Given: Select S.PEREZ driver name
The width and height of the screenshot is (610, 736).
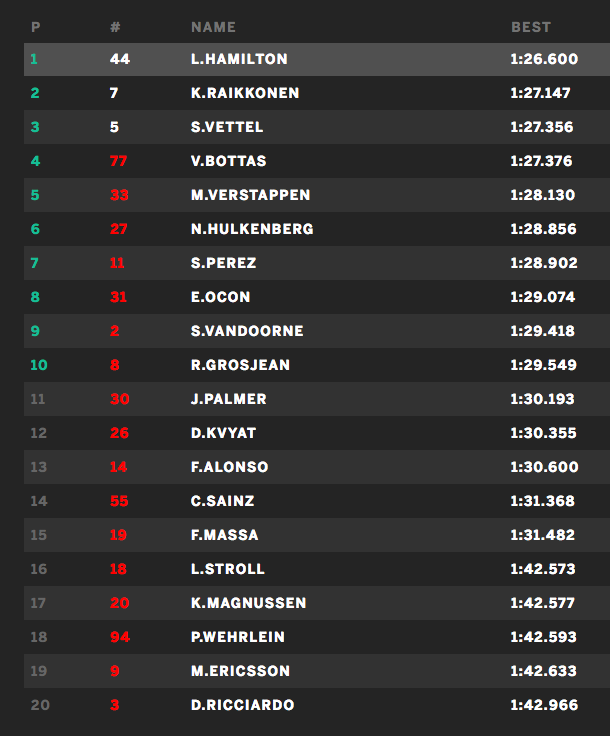Looking at the screenshot, I should click(x=223, y=263).
